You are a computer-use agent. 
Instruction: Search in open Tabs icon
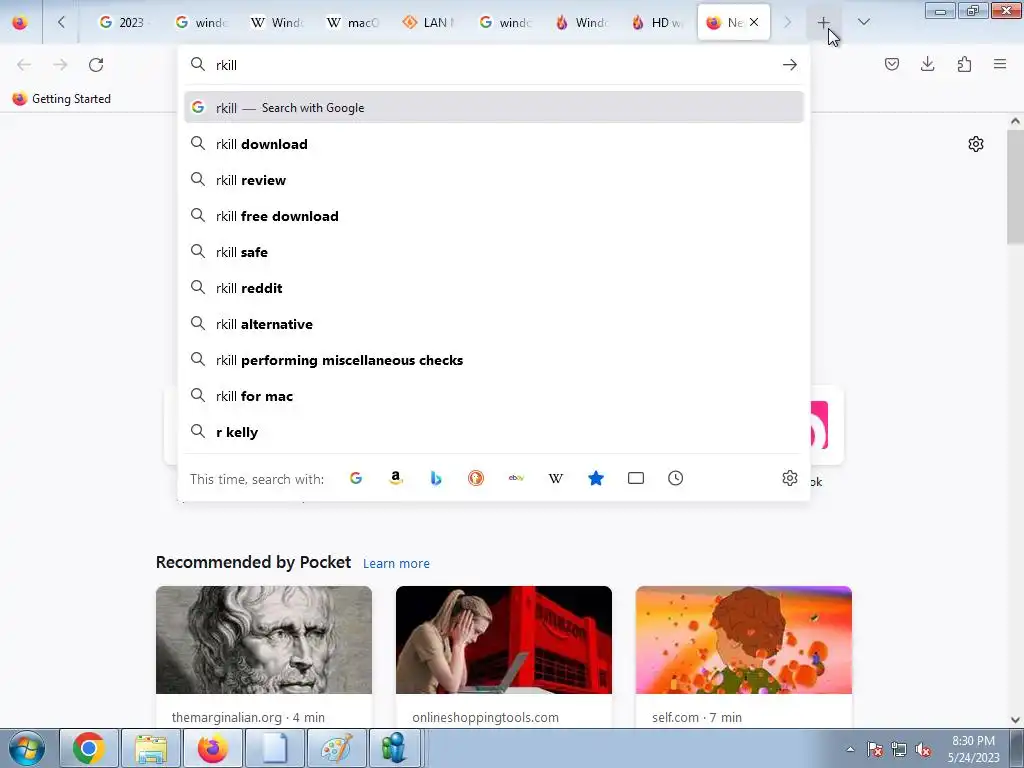(x=635, y=478)
